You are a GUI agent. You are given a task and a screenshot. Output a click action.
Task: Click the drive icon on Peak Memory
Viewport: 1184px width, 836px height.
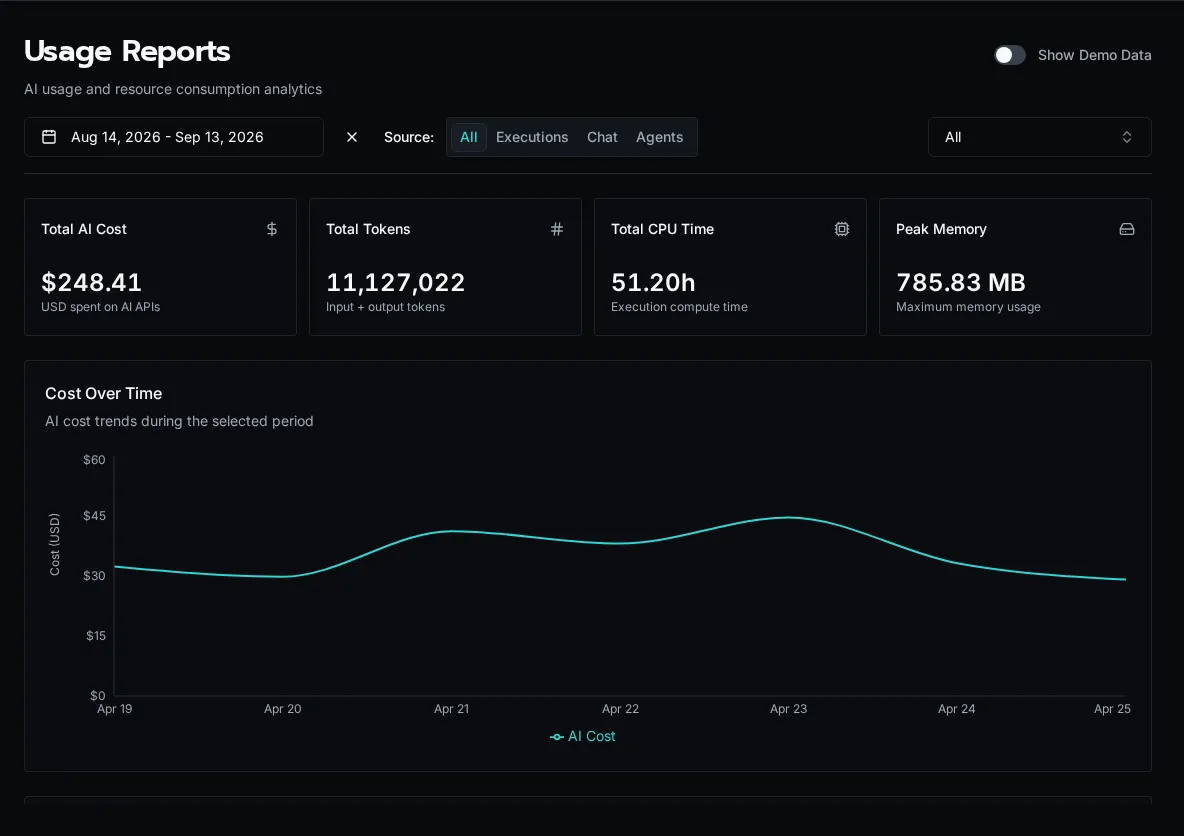point(1127,229)
